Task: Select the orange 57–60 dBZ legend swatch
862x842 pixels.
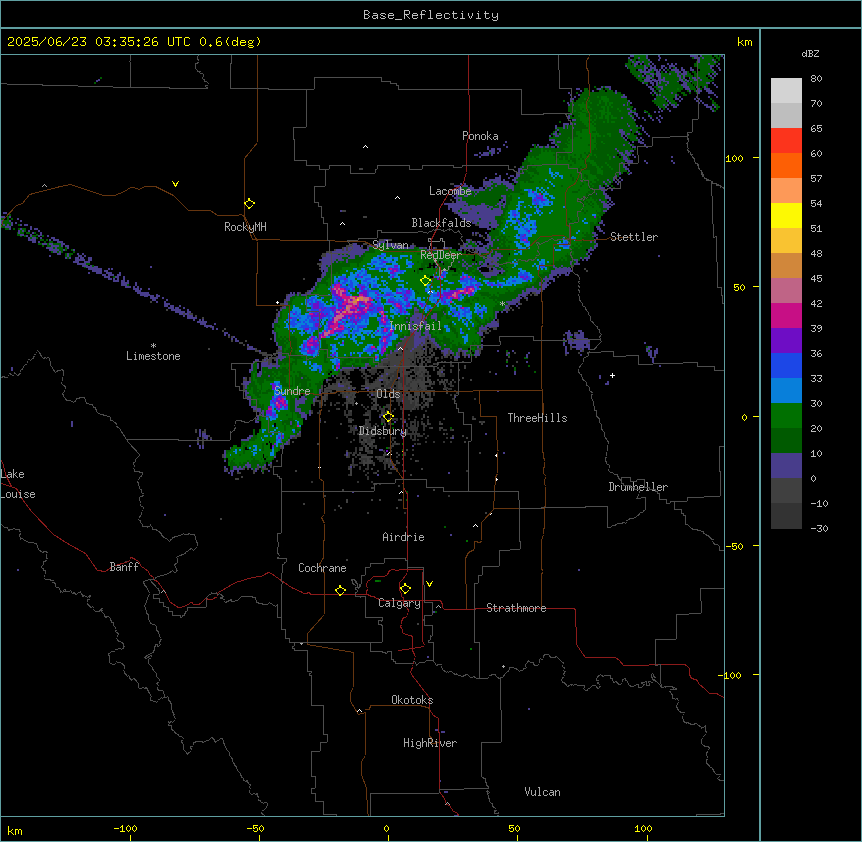Action: pyautogui.click(x=786, y=165)
